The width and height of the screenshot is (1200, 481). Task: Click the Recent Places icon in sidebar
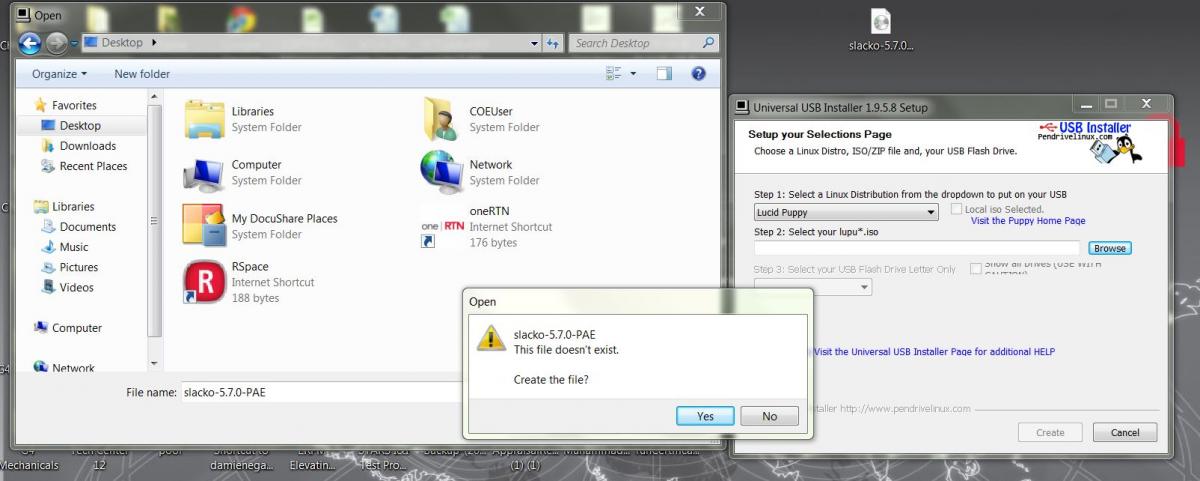point(48,166)
